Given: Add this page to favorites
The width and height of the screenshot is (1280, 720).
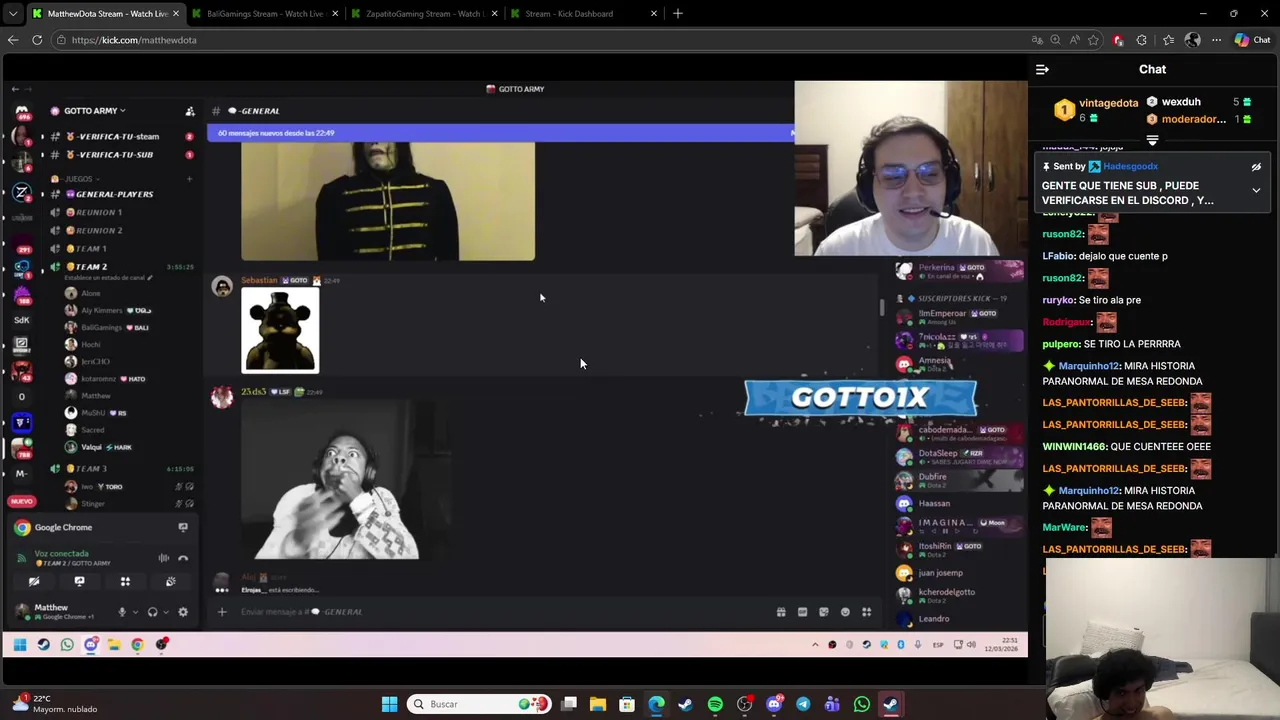Looking at the screenshot, I should 1093,40.
